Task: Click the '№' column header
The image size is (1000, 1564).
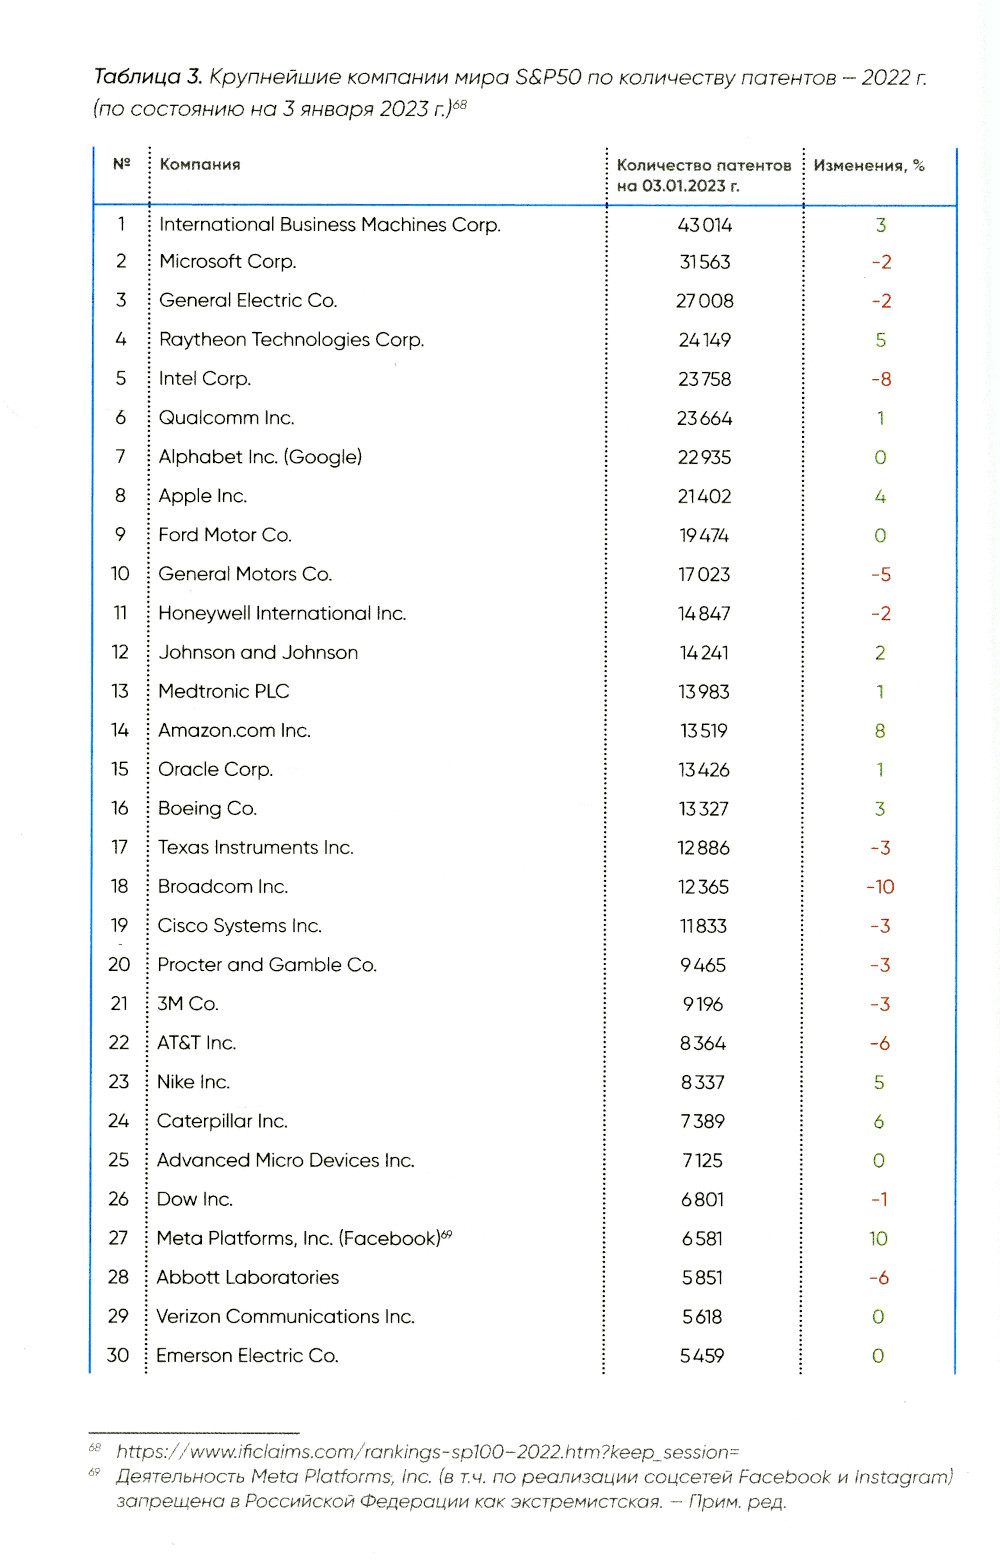Action: click(121, 164)
